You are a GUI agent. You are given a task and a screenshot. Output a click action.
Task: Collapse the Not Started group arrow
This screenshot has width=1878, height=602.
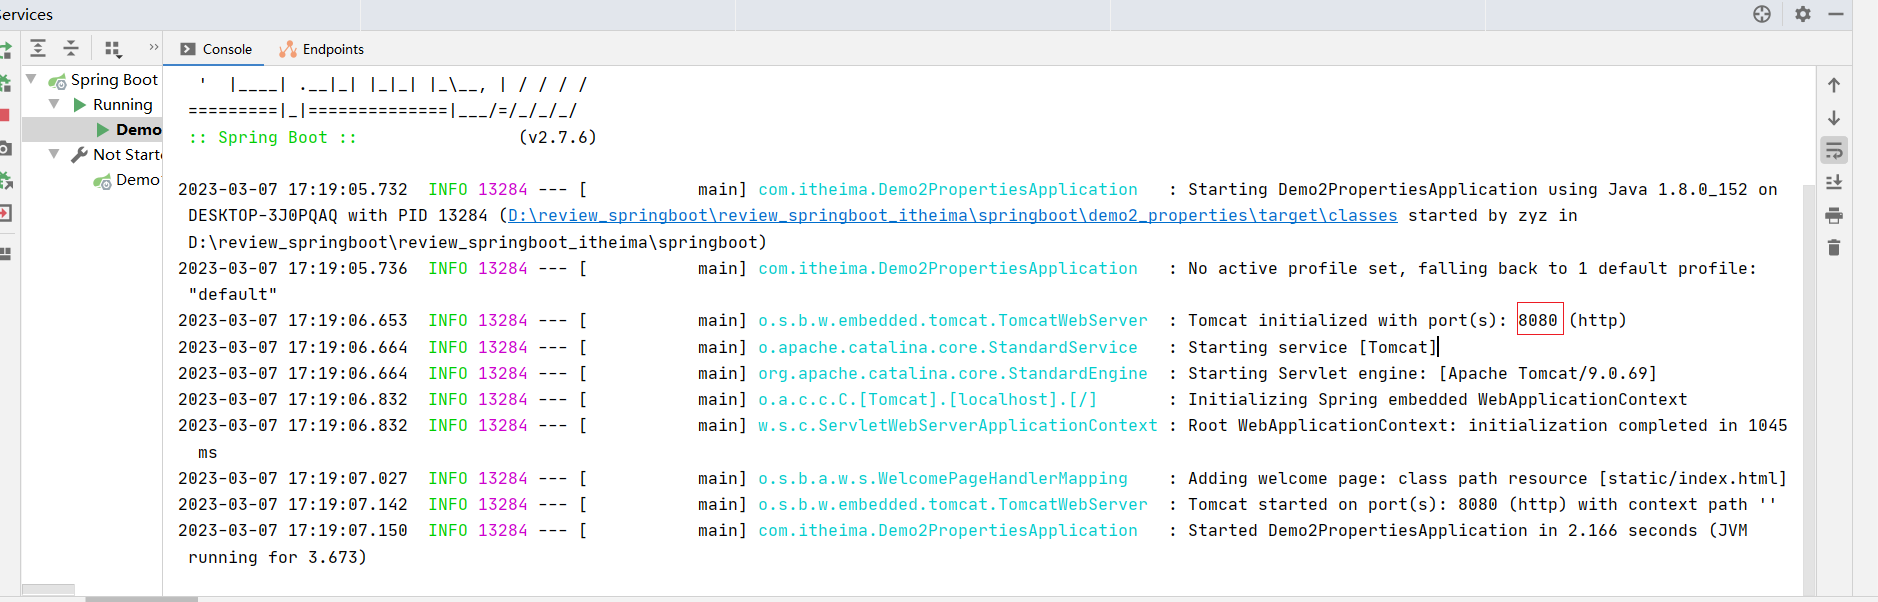coord(54,154)
